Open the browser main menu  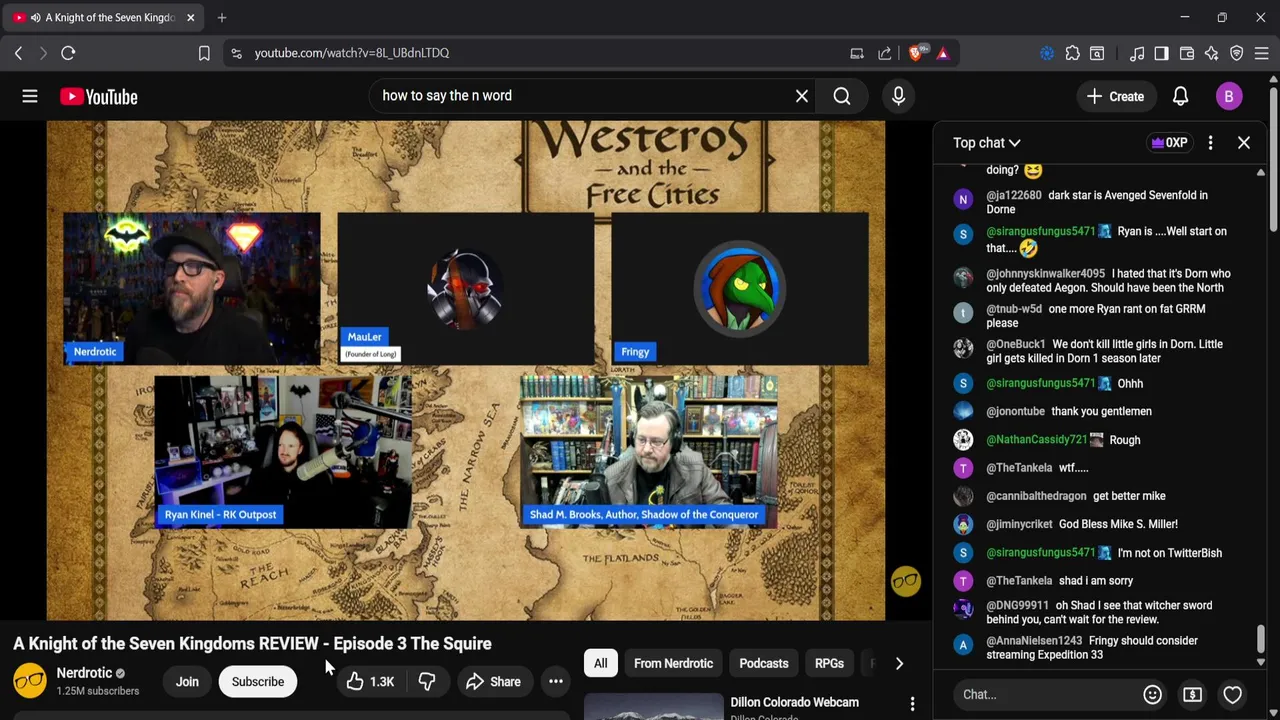tap(1261, 53)
